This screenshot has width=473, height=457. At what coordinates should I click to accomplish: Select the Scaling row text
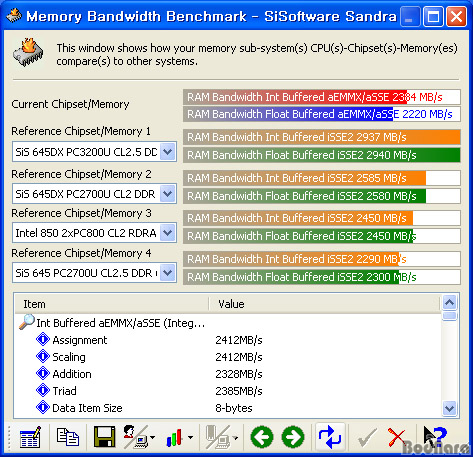click(69, 357)
